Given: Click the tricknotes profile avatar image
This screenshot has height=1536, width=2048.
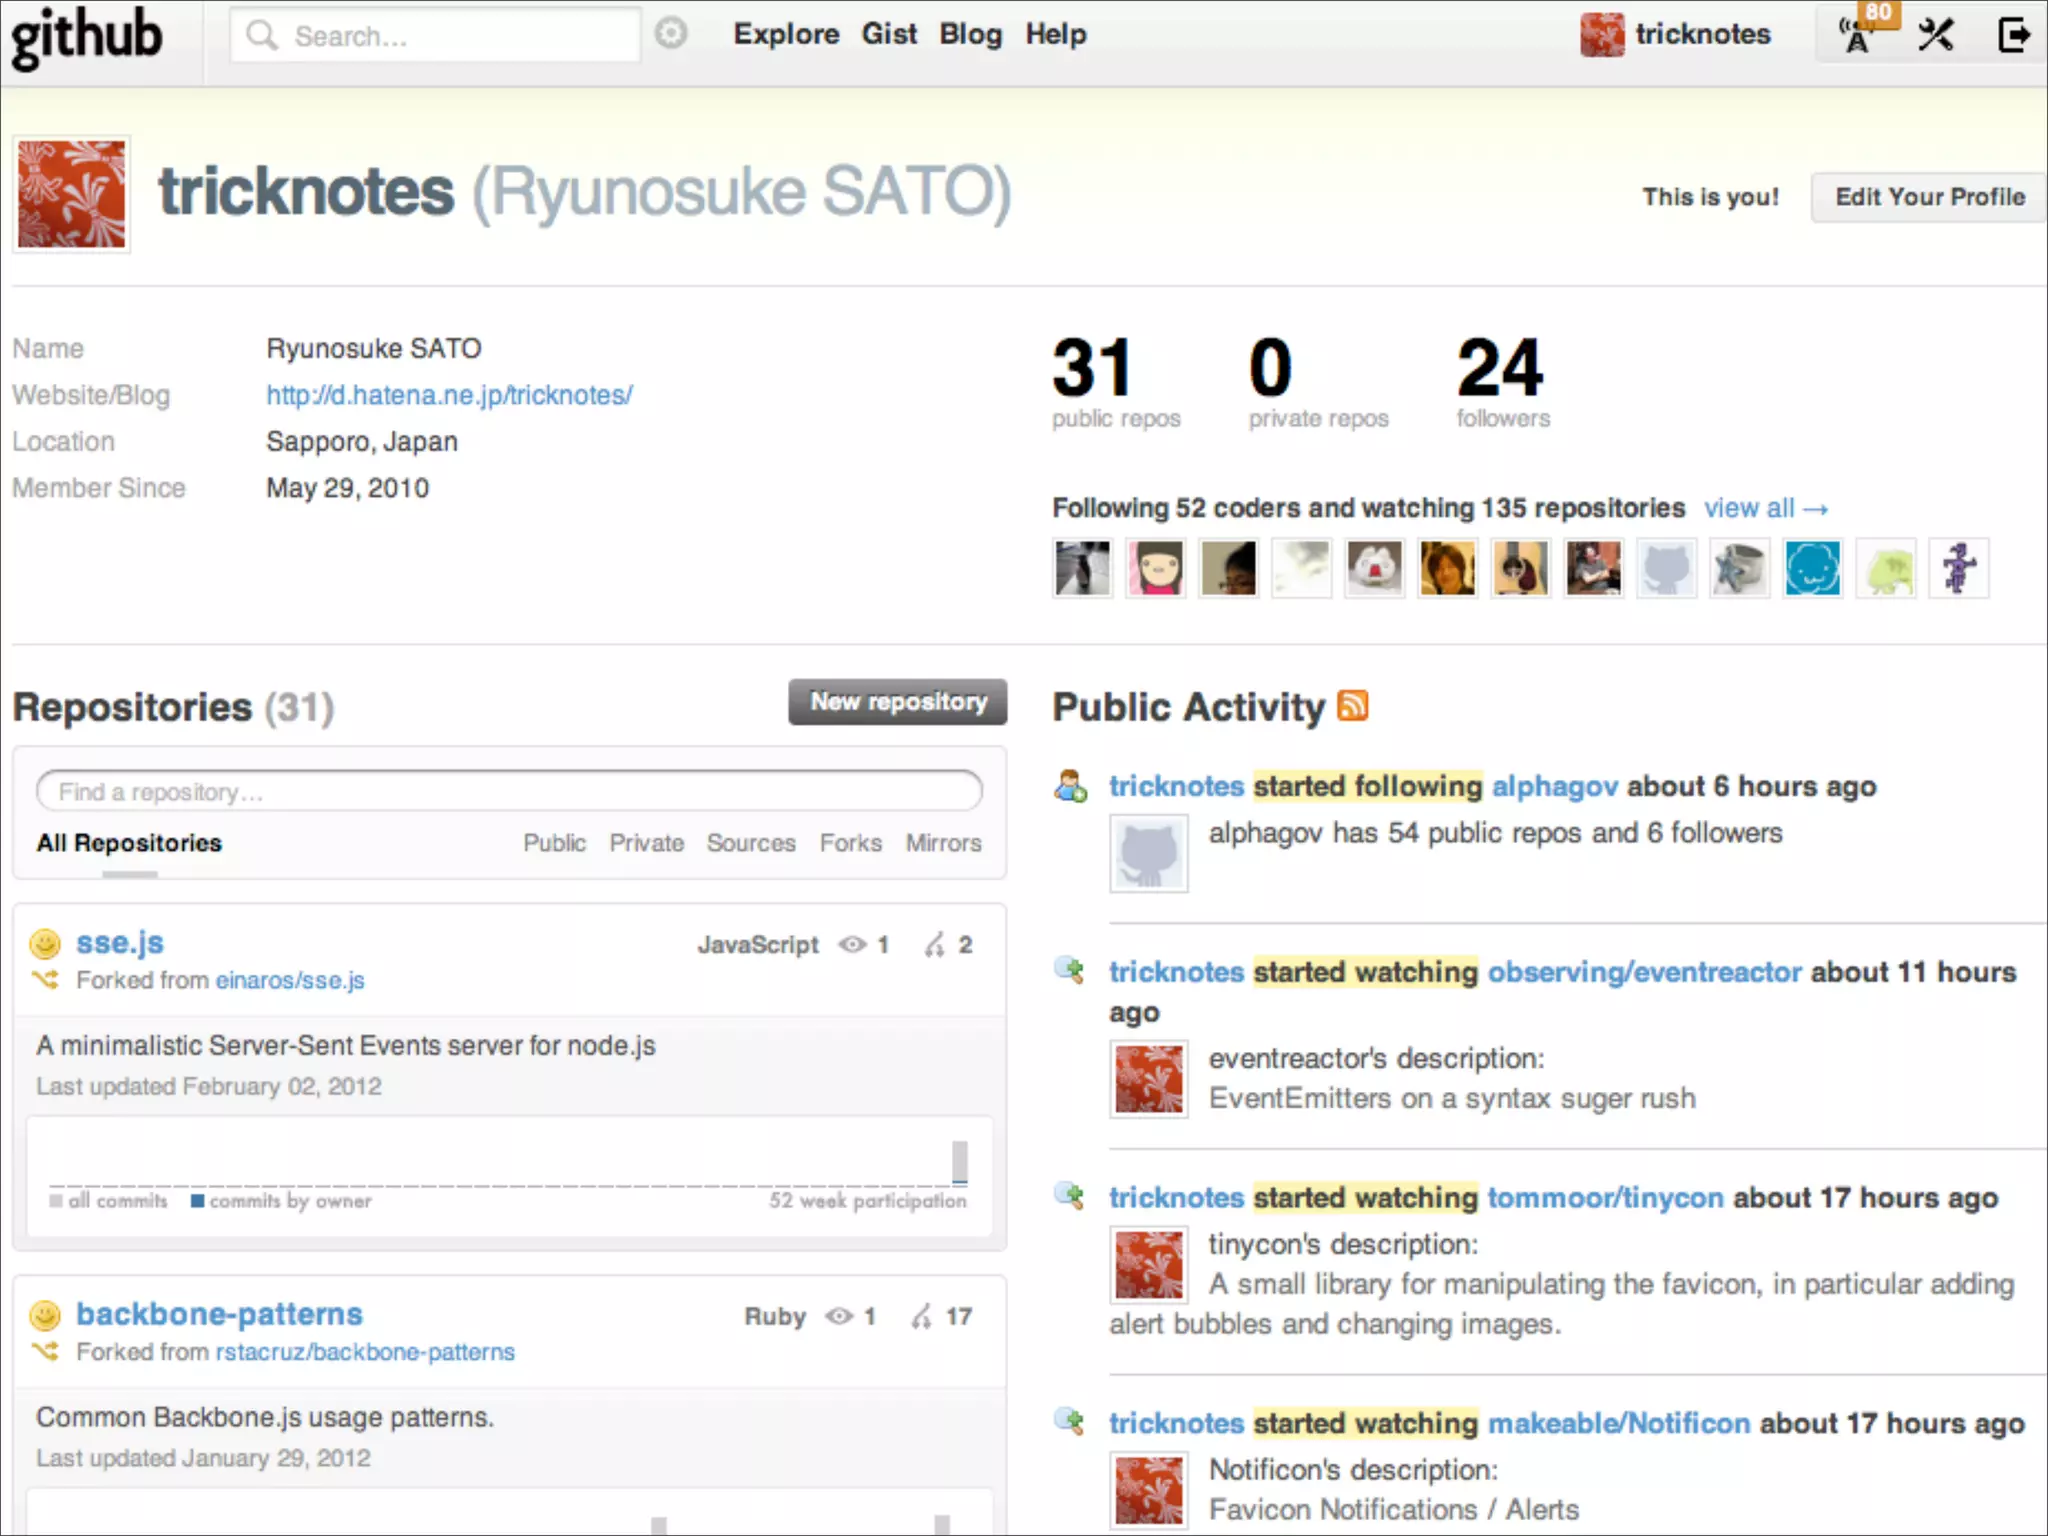Looking at the screenshot, I should 72,194.
